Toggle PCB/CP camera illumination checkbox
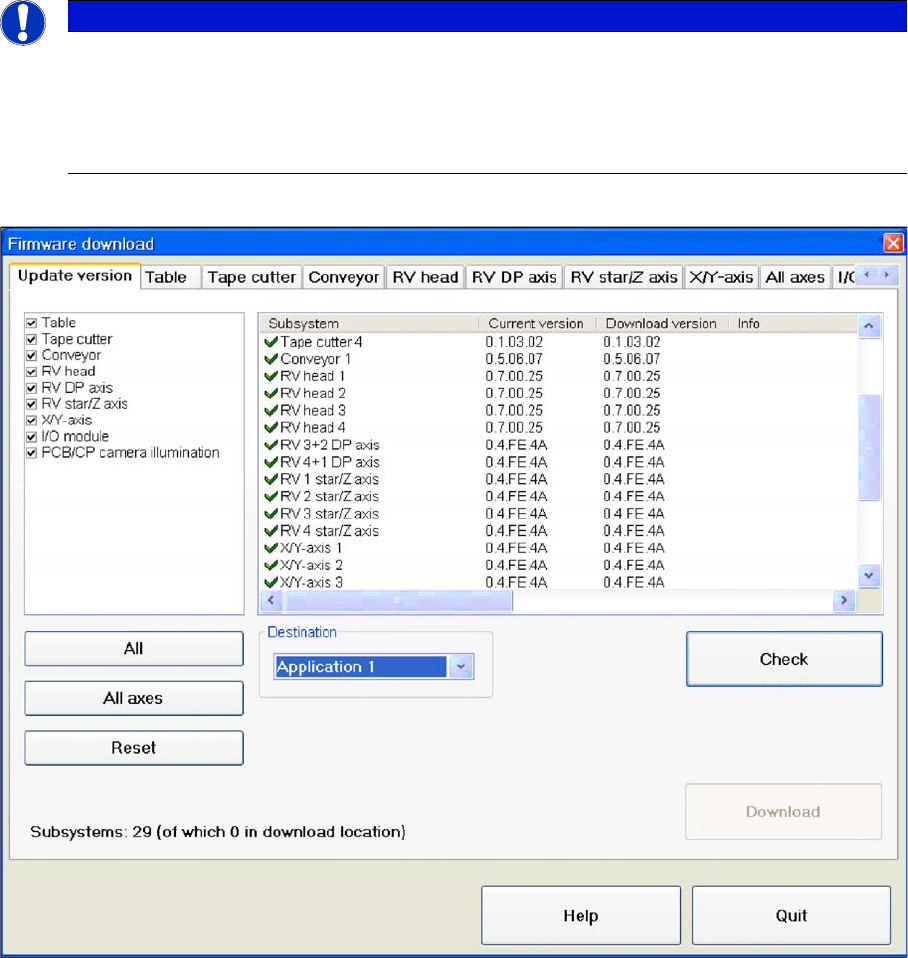Screen dimensions: 908x958 pos(32,453)
